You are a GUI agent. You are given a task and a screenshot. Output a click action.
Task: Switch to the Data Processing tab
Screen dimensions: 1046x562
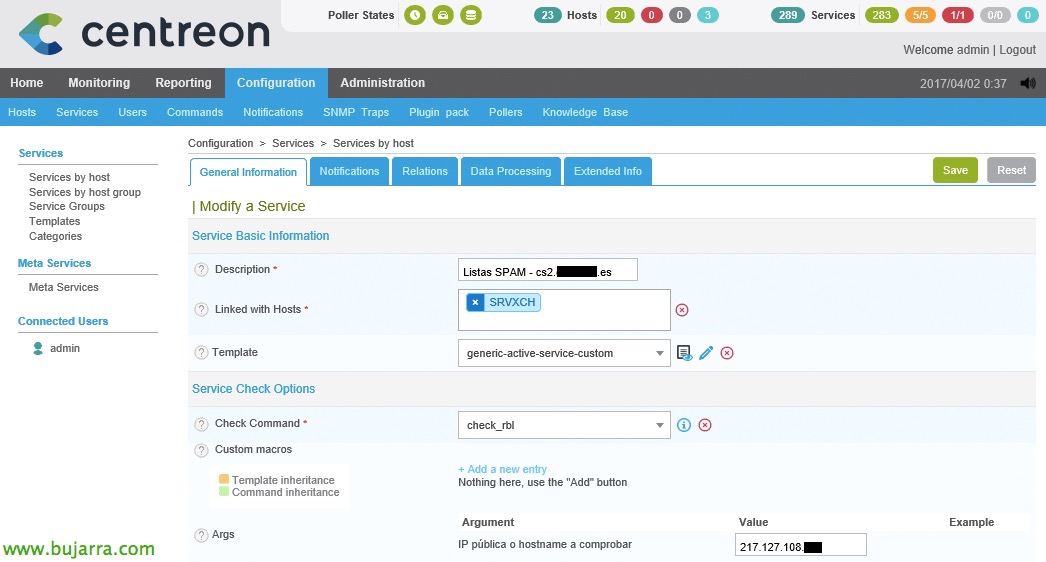[510, 171]
